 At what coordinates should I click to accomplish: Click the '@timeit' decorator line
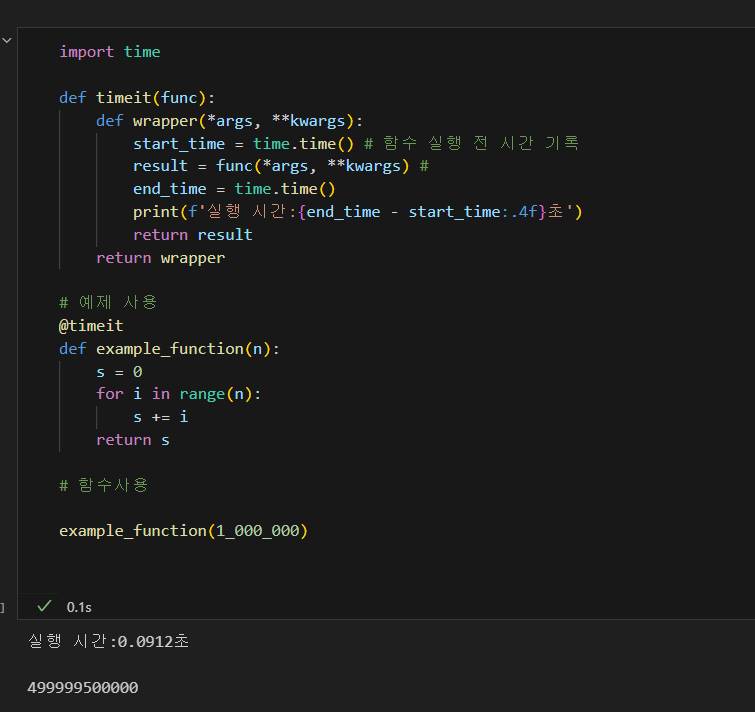pos(91,326)
